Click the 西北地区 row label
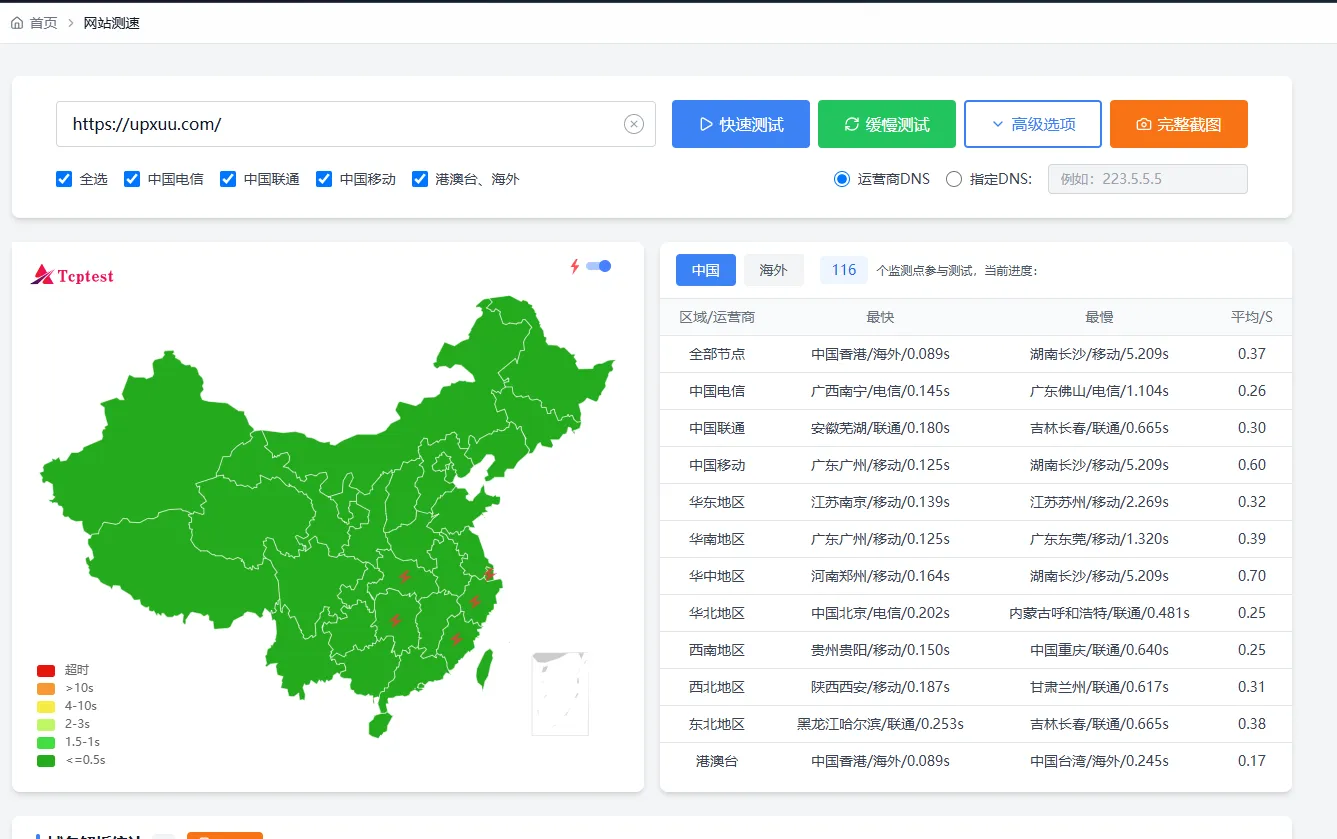Screen dimensions: 1337x839 click(x=717, y=687)
